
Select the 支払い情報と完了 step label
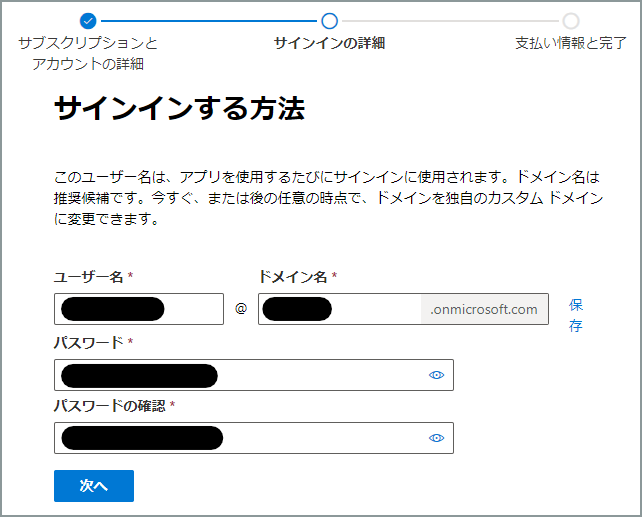[571, 43]
